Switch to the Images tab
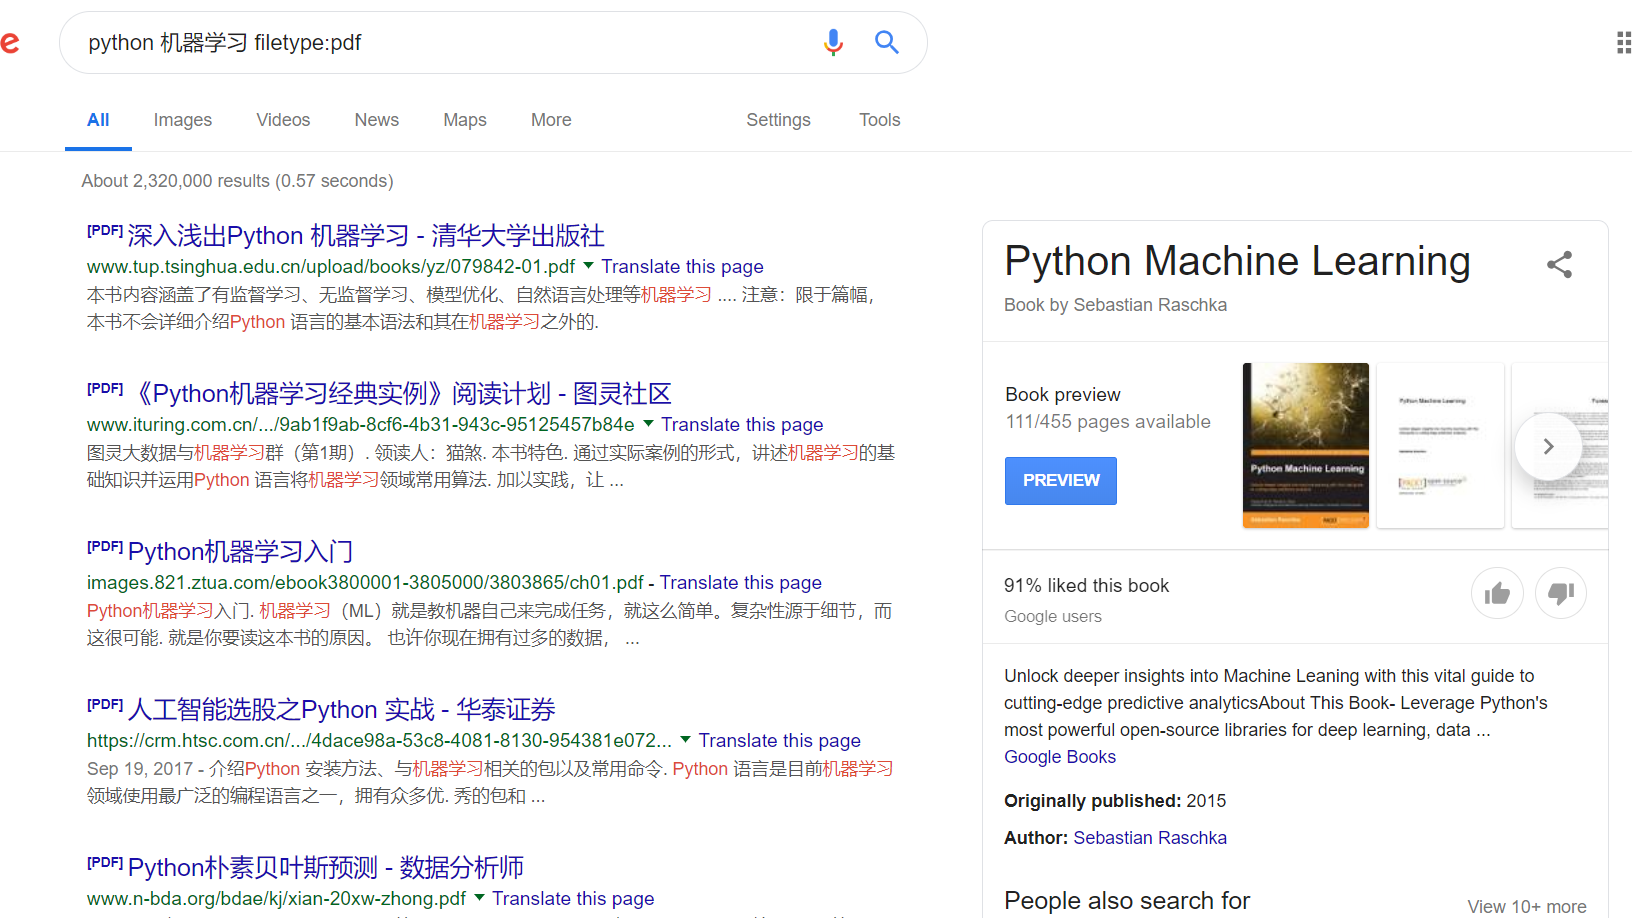Image resolution: width=1632 pixels, height=918 pixels. point(182,120)
